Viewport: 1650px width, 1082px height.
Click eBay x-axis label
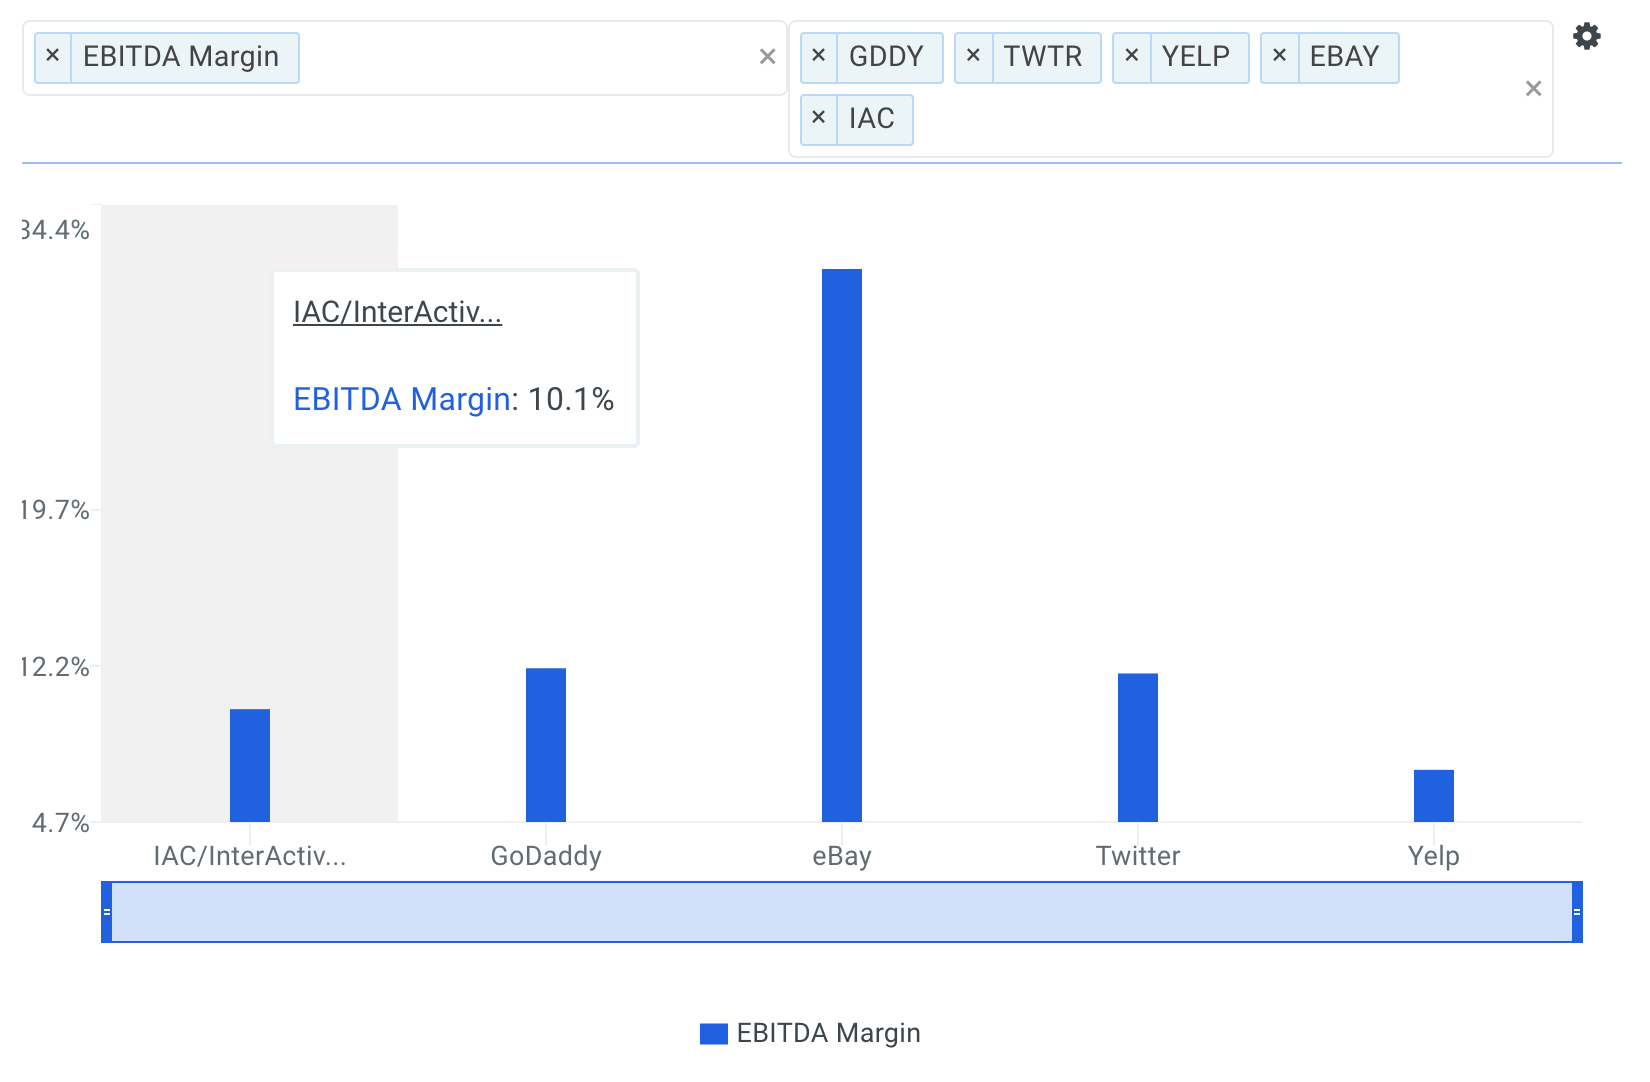tap(842, 856)
